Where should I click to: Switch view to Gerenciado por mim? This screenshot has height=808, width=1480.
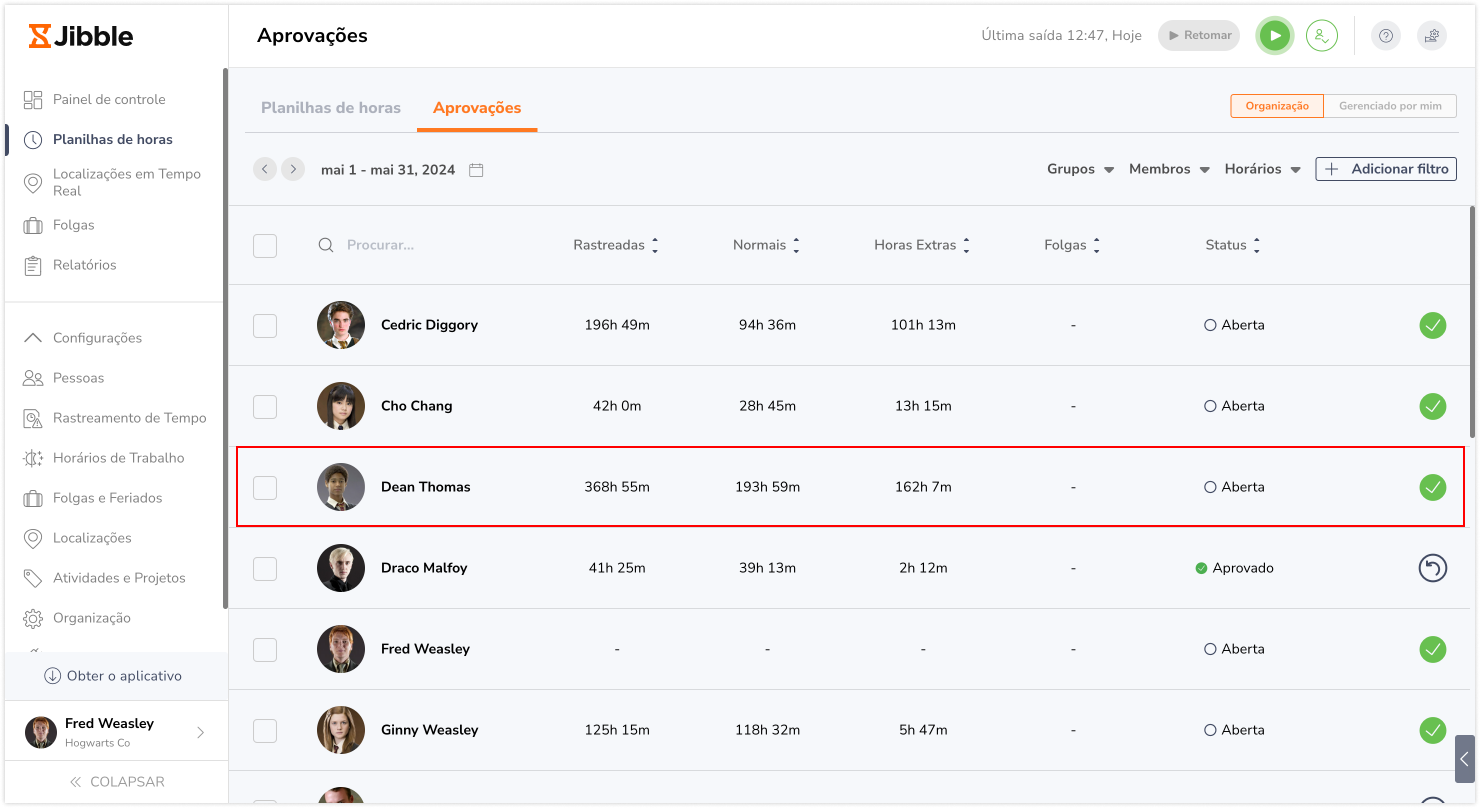[x=1389, y=106]
